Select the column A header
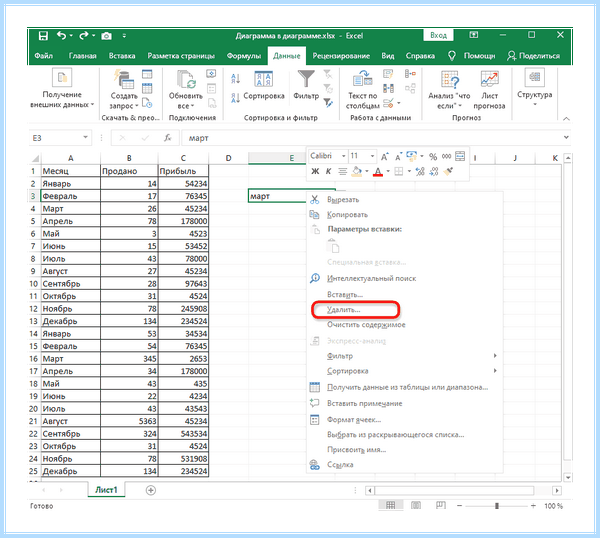The height and width of the screenshot is (538, 600). pyautogui.click(x=70, y=158)
